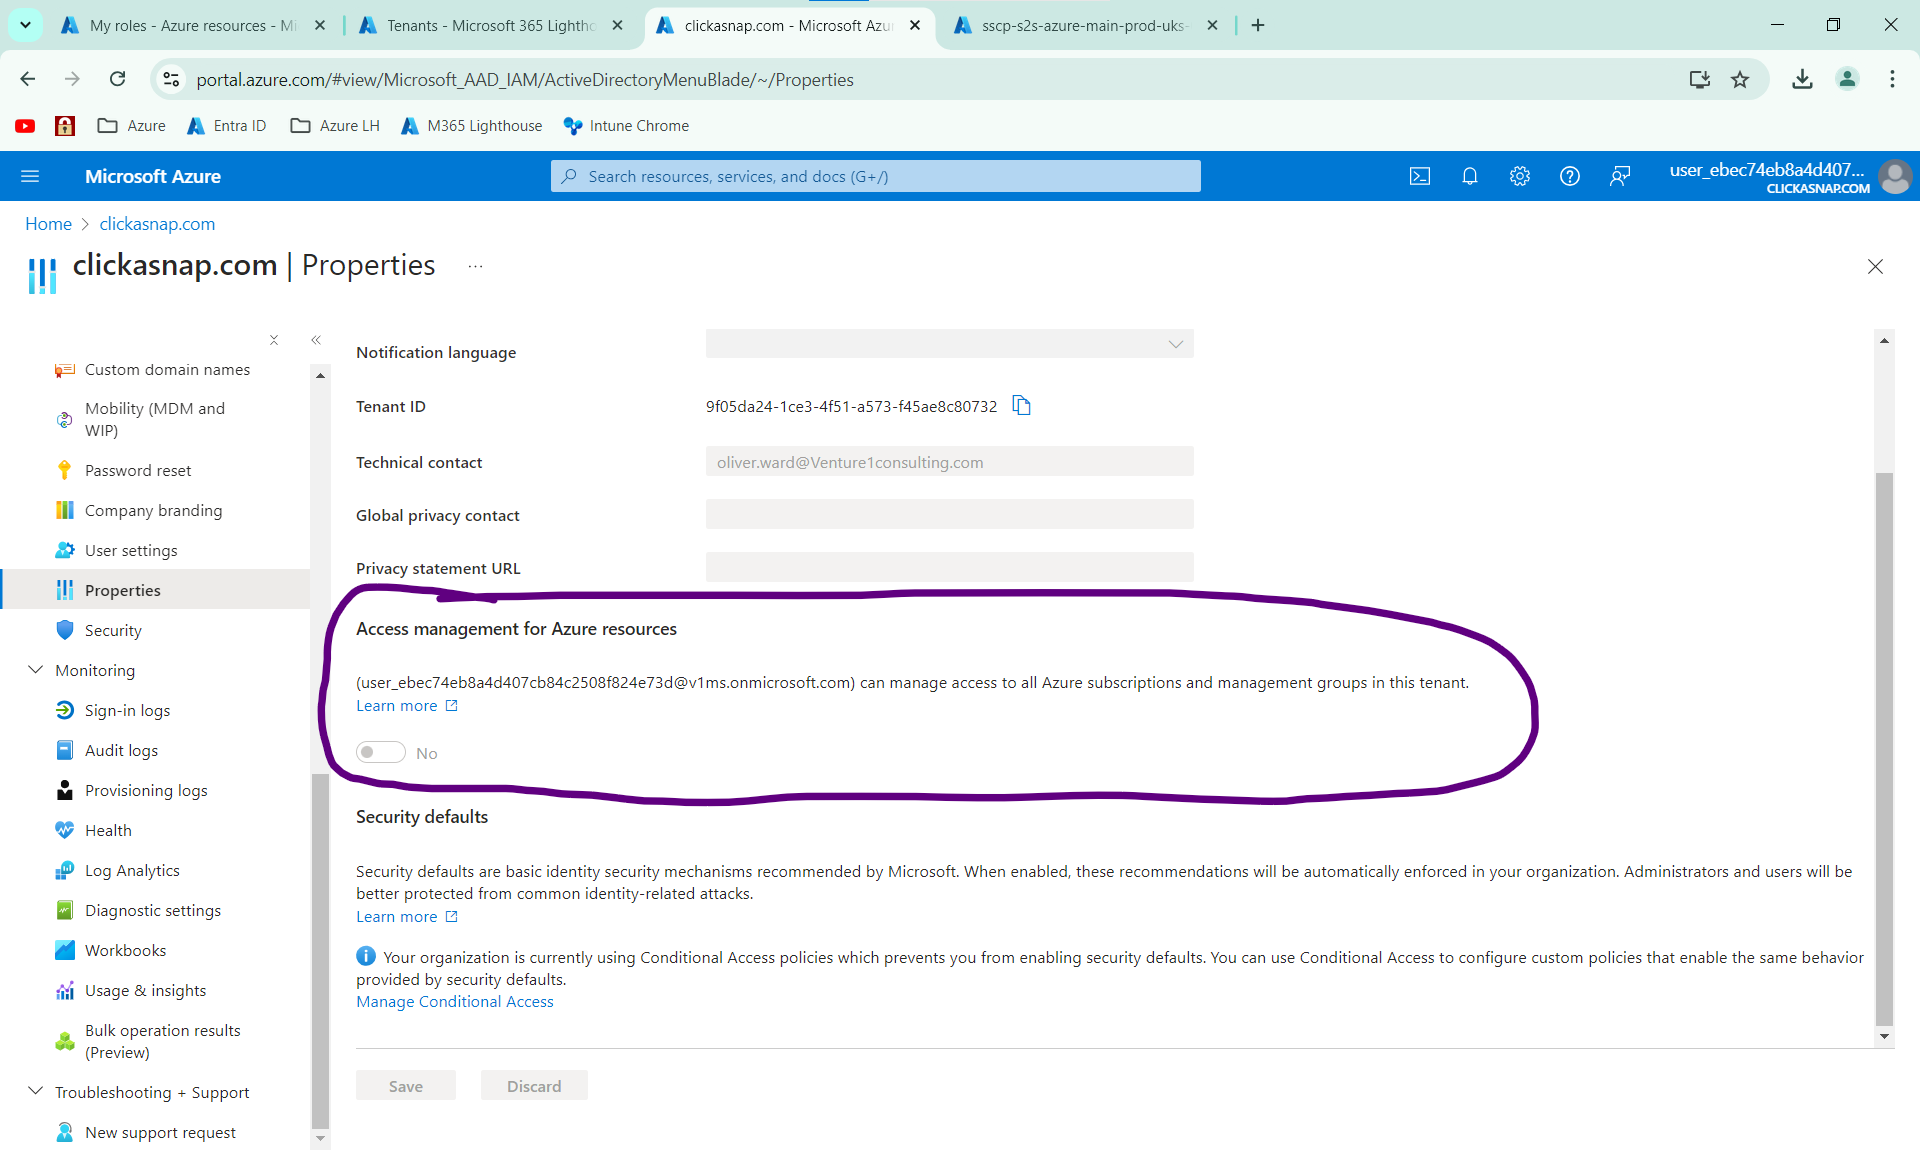Click the Discard button
1920x1150 pixels.
[x=533, y=1086]
